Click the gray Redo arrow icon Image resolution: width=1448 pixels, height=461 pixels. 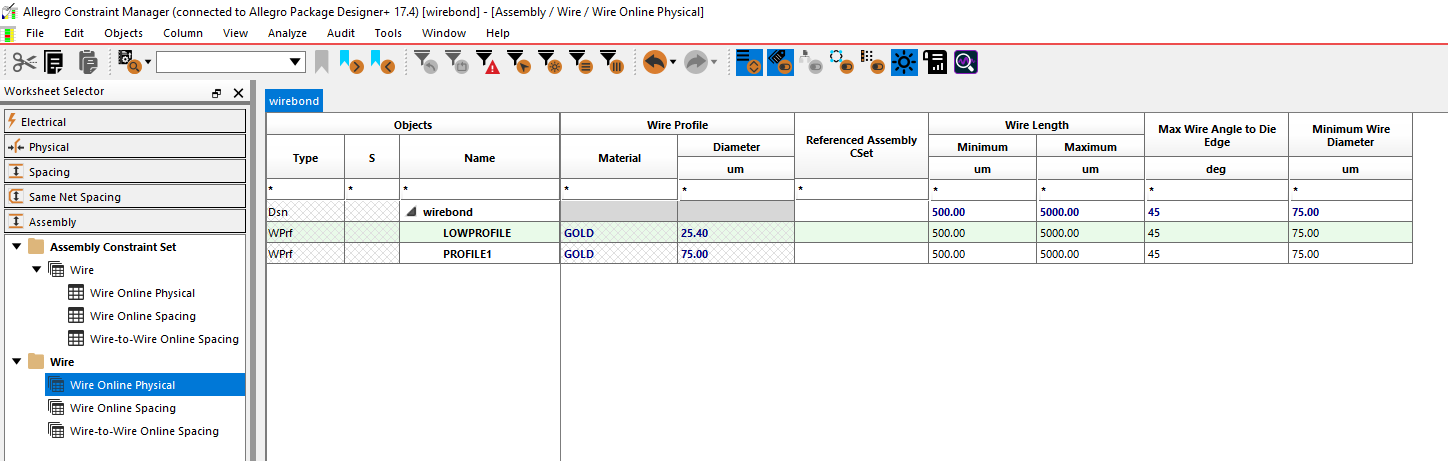tap(695, 62)
